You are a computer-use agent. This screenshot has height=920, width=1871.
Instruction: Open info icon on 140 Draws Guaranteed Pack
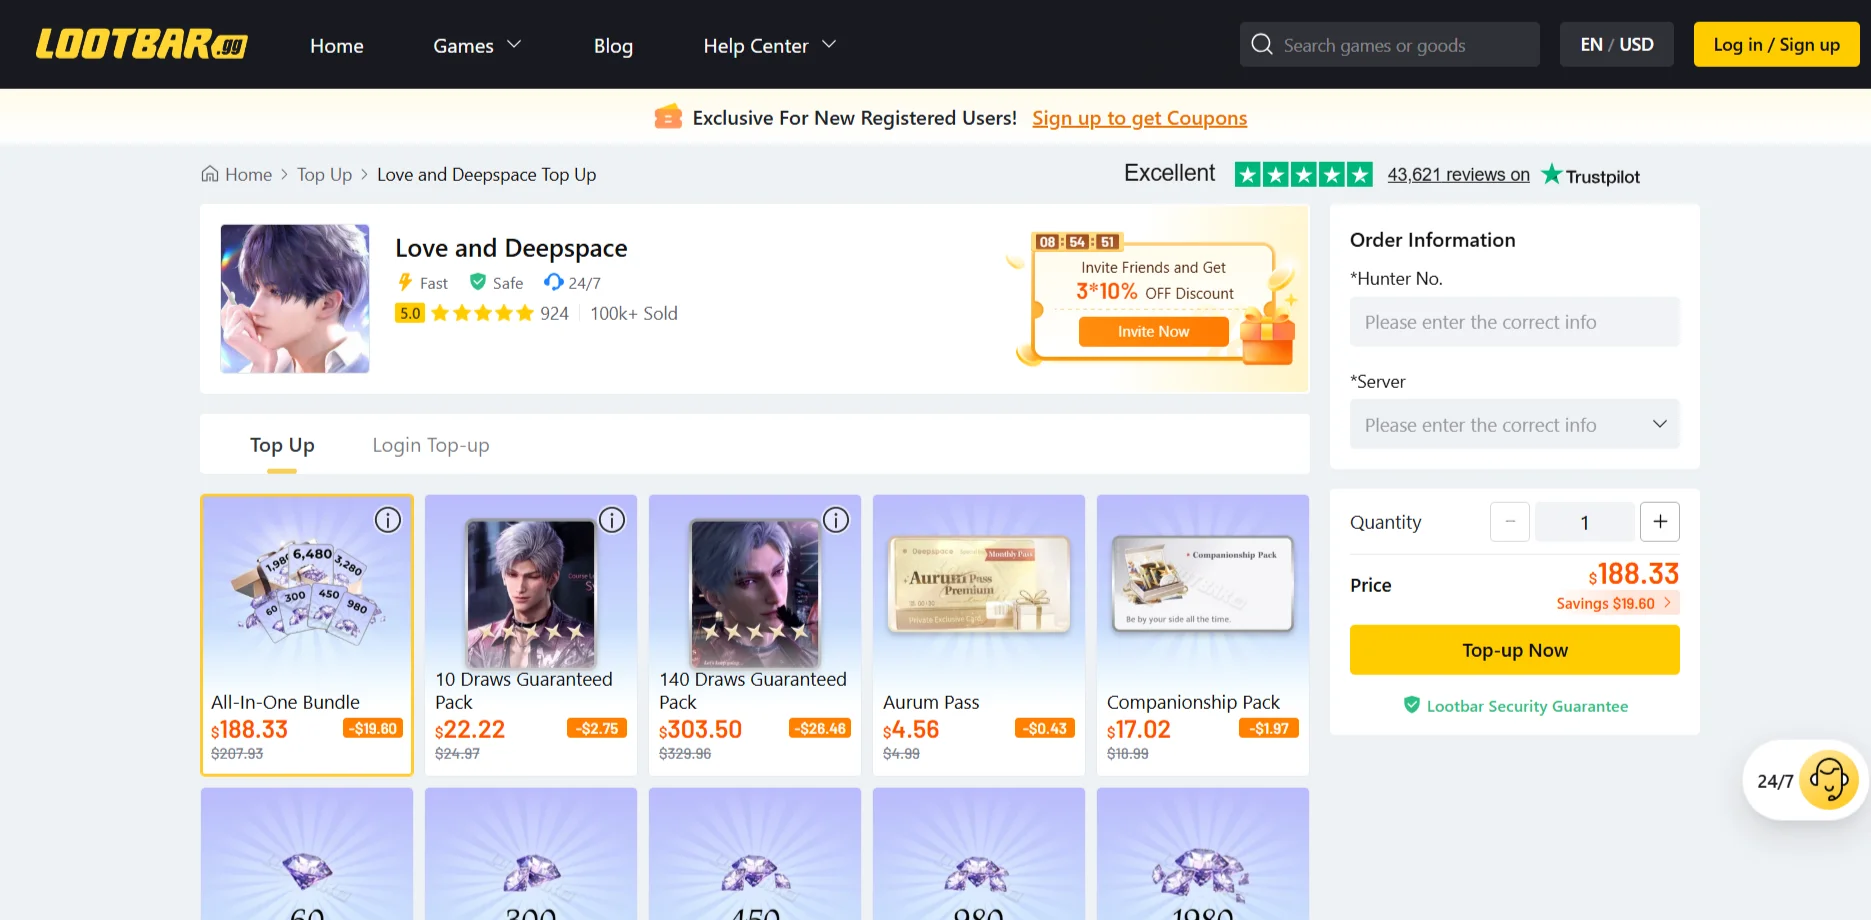pyautogui.click(x=836, y=520)
